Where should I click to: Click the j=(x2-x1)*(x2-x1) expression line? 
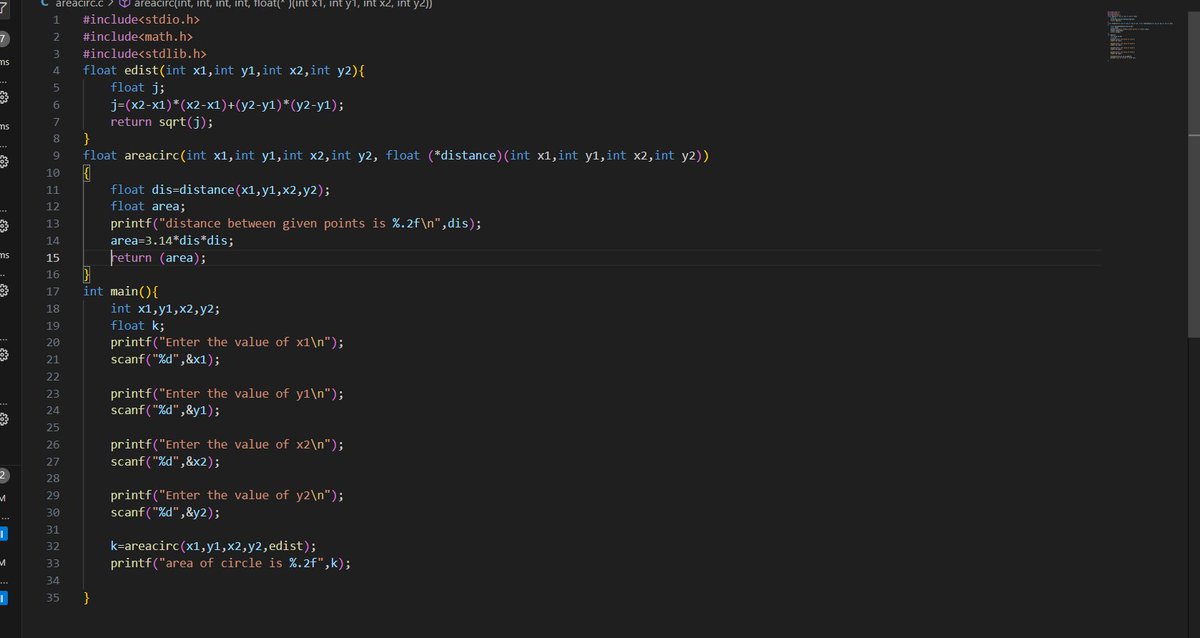click(x=227, y=104)
